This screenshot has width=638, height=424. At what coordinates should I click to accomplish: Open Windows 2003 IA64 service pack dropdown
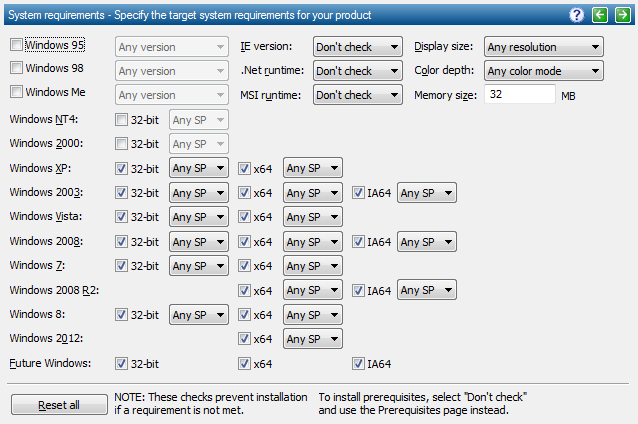[x=427, y=192]
